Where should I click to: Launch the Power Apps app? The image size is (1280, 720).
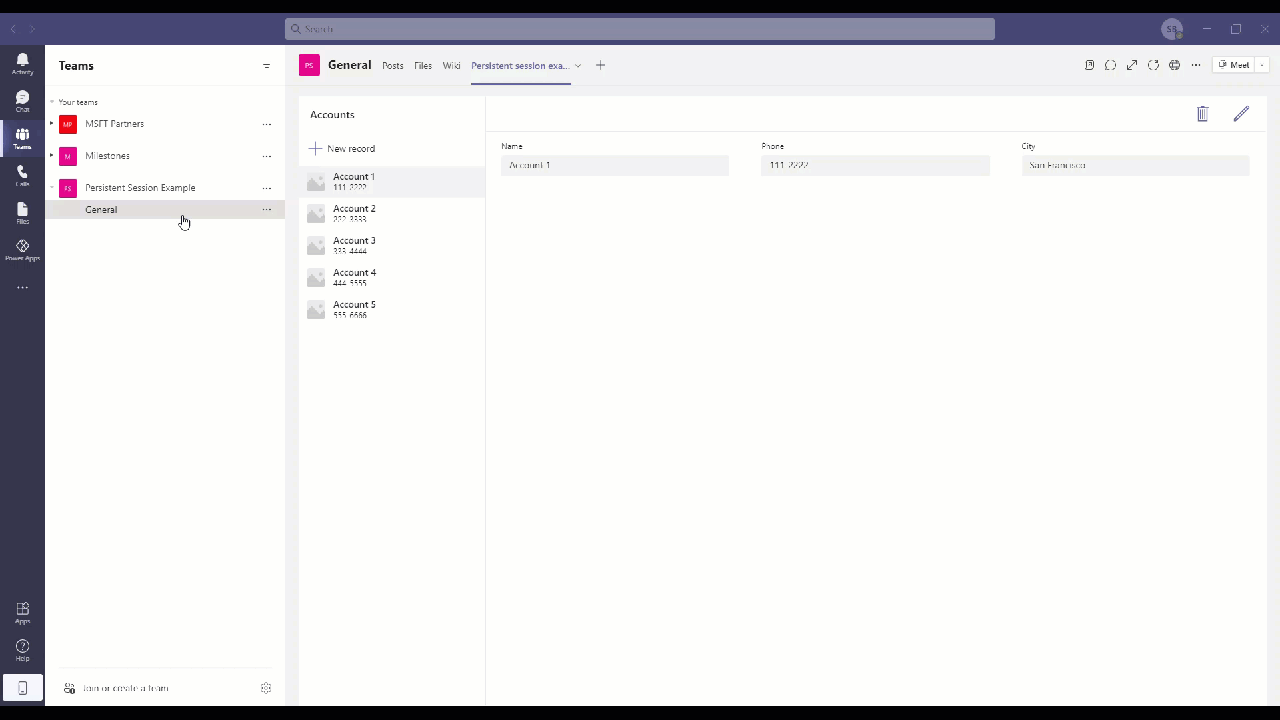tap(22, 249)
